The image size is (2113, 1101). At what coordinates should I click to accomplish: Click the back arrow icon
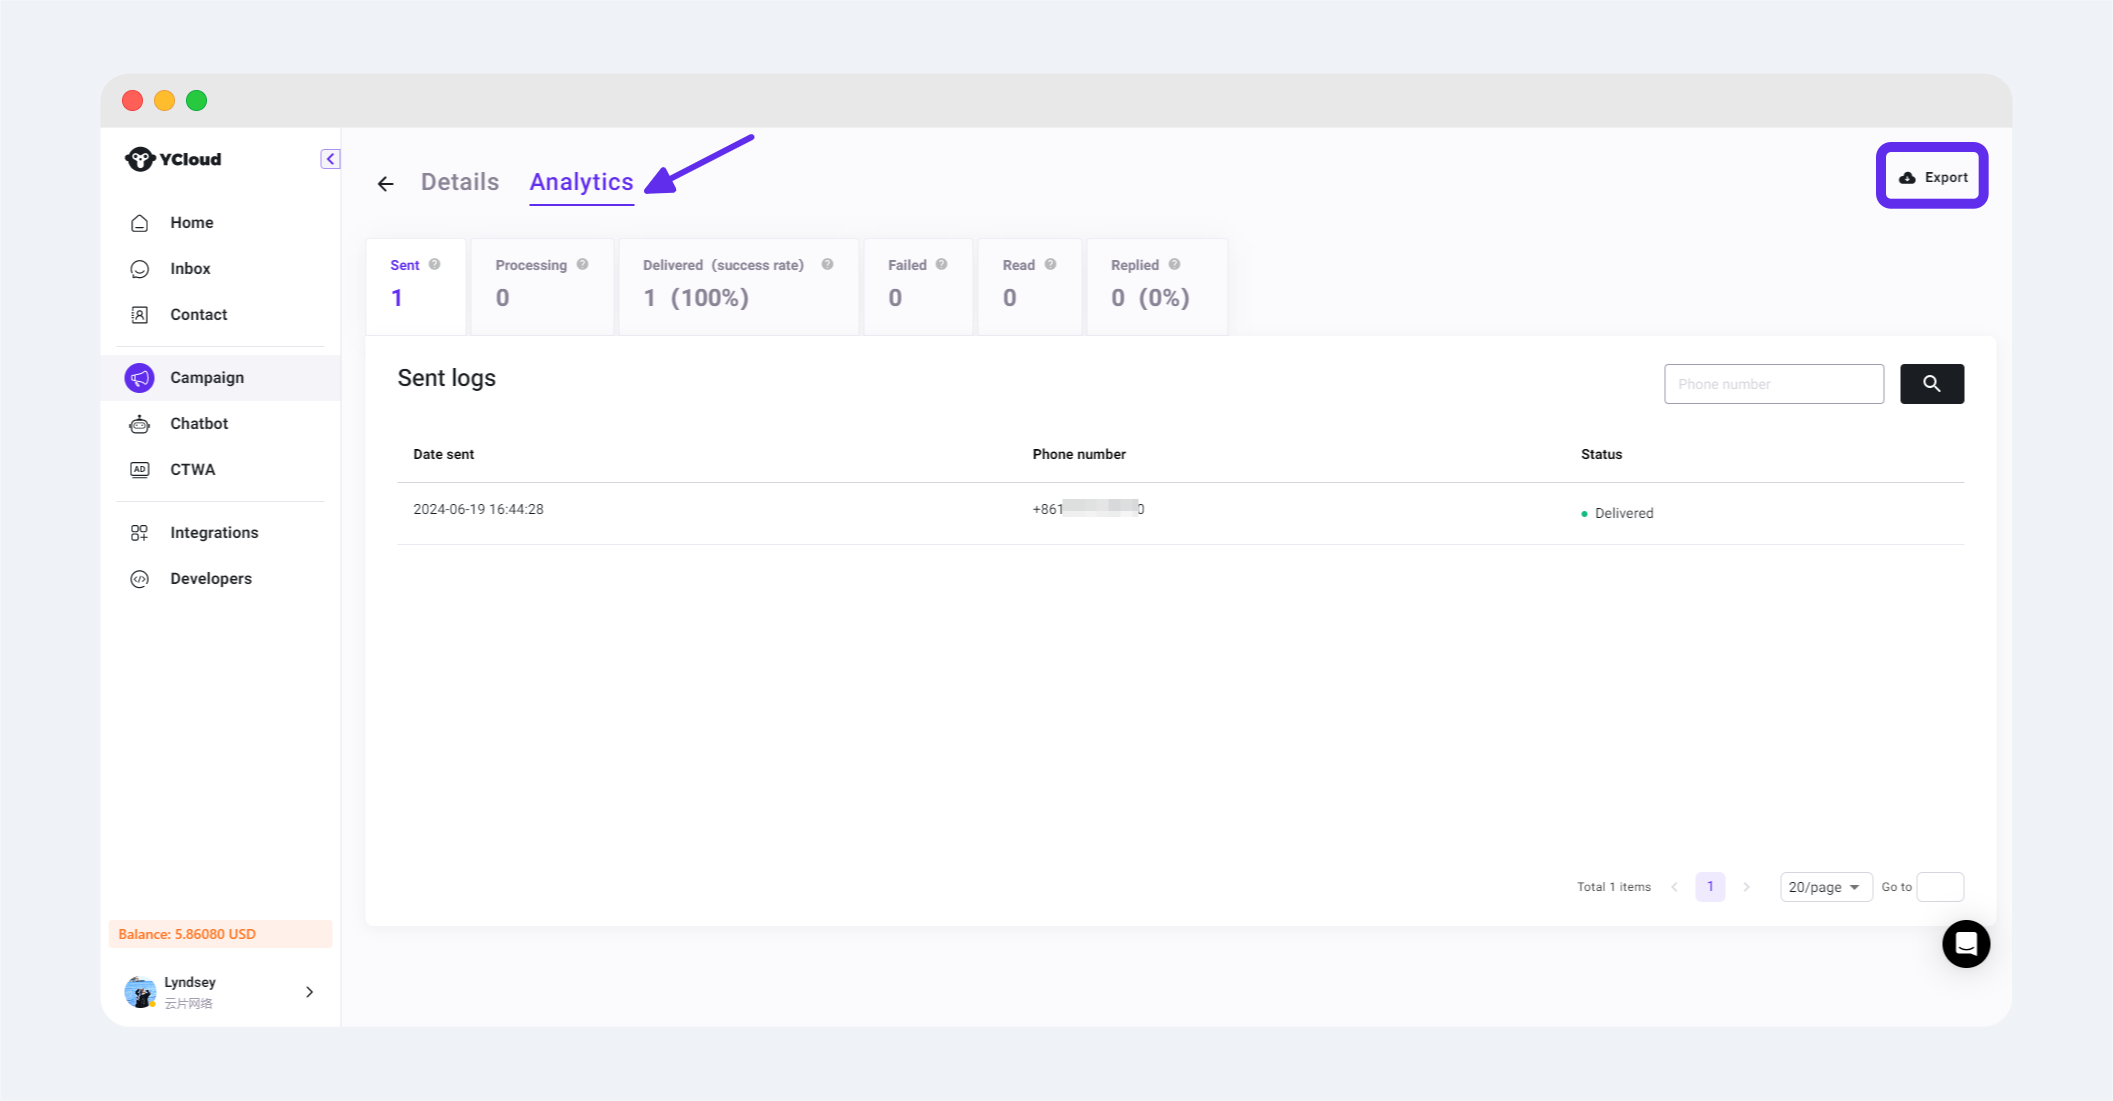click(x=385, y=184)
